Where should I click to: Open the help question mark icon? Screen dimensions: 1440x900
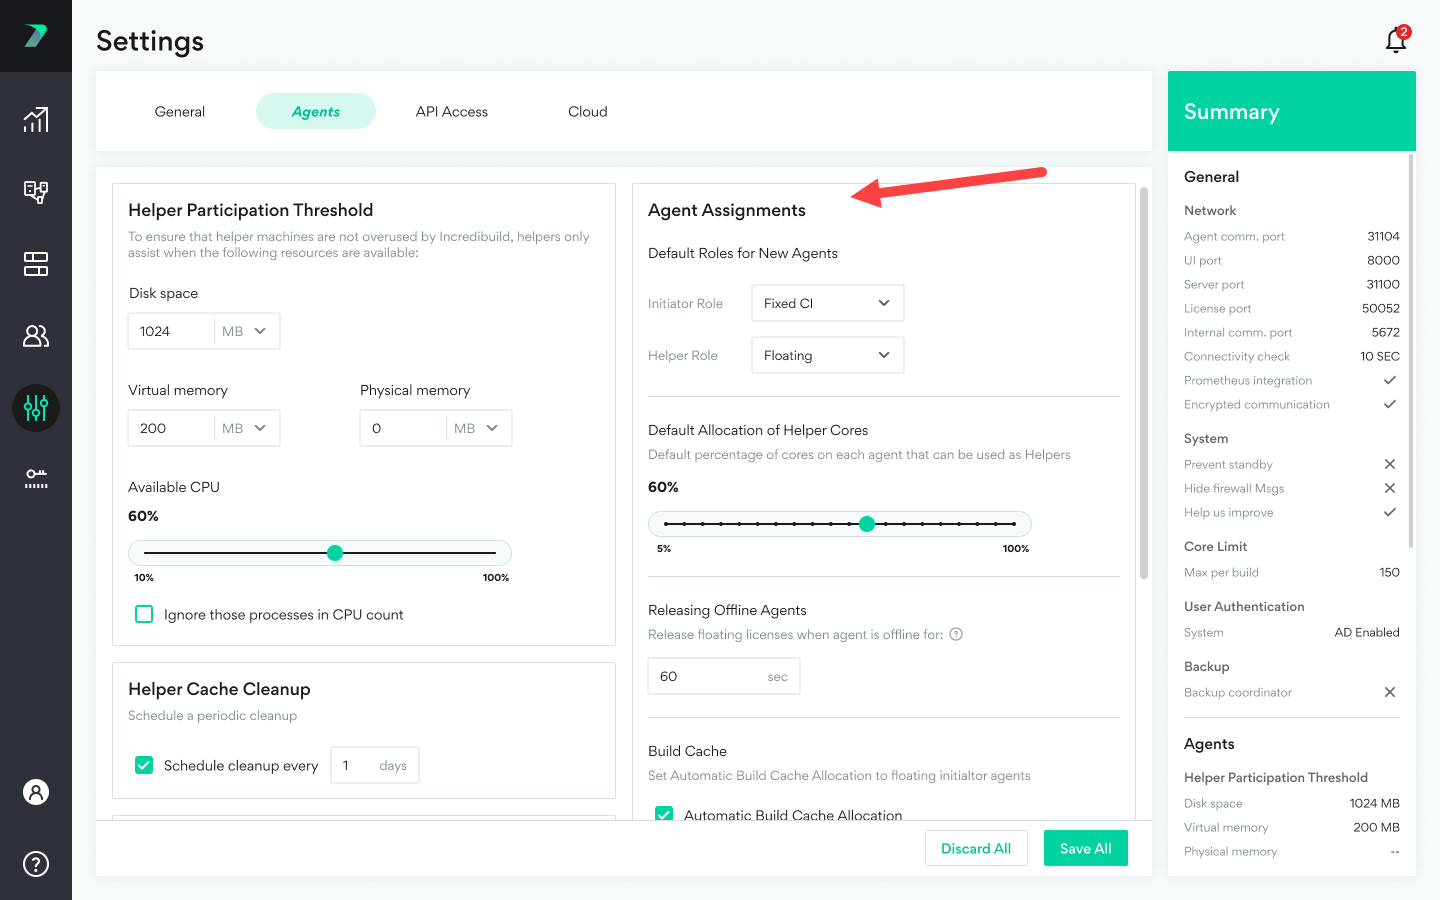pyautogui.click(x=36, y=864)
